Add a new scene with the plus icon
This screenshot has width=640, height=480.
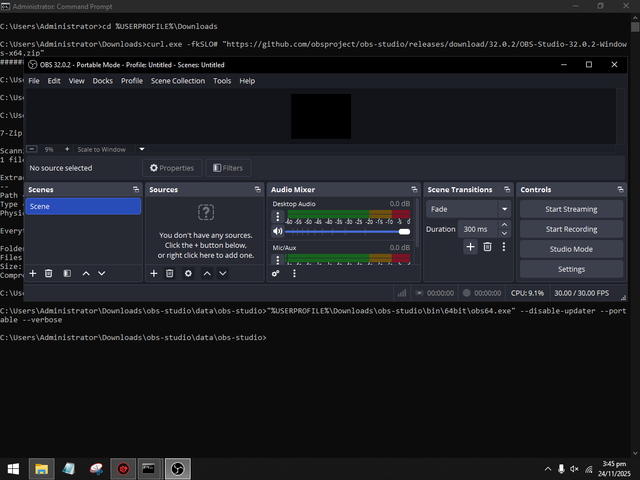(33, 273)
